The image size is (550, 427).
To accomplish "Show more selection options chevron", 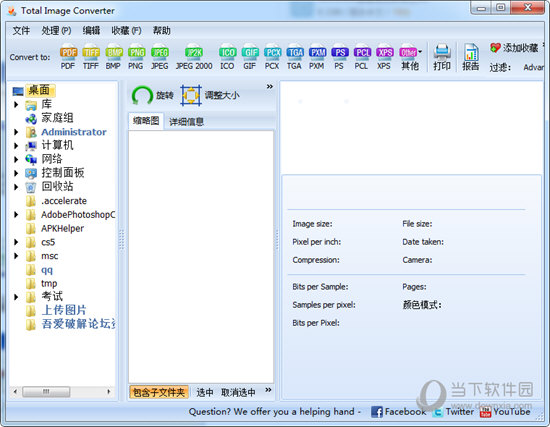I will pos(268,390).
